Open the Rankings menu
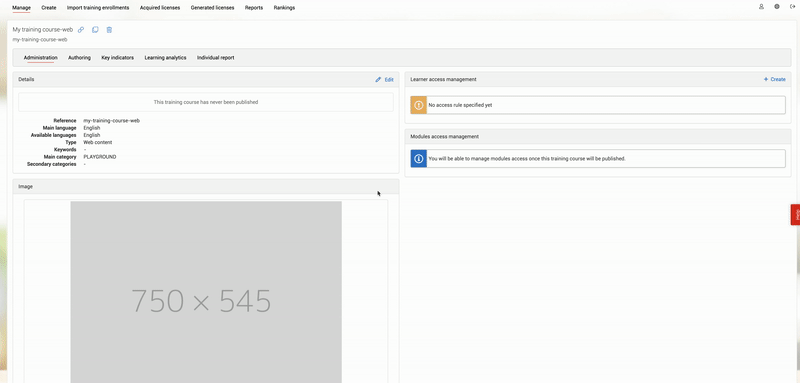Screen dimensions: 800x383 pyautogui.click(x=284, y=8)
